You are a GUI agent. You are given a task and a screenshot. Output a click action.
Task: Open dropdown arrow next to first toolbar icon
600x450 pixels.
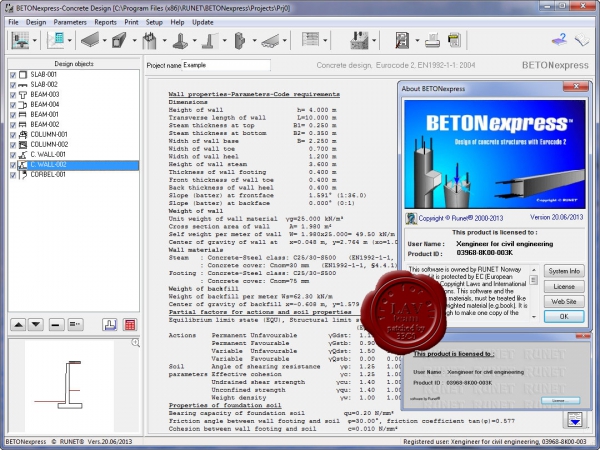(x=34, y=41)
